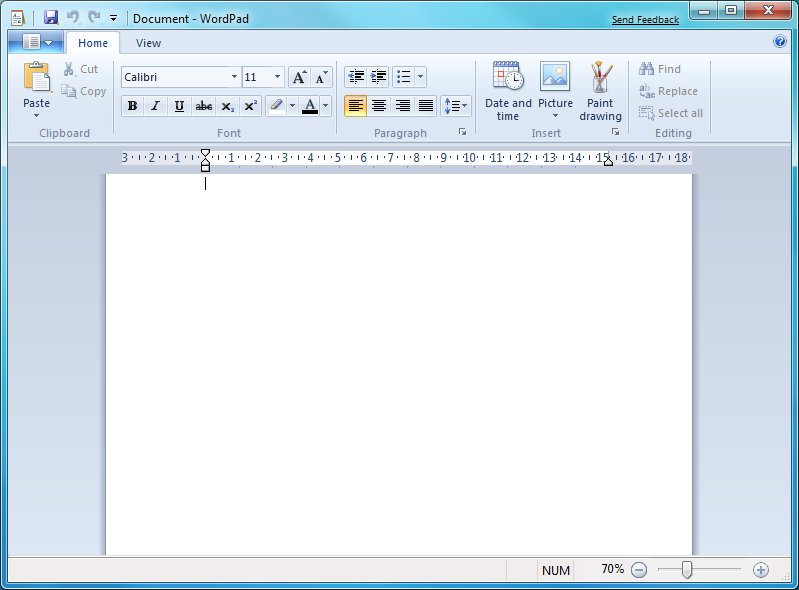Click inside the blank document page
Image resolution: width=799 pixels, height=590 pixels.
pos(400,360)
